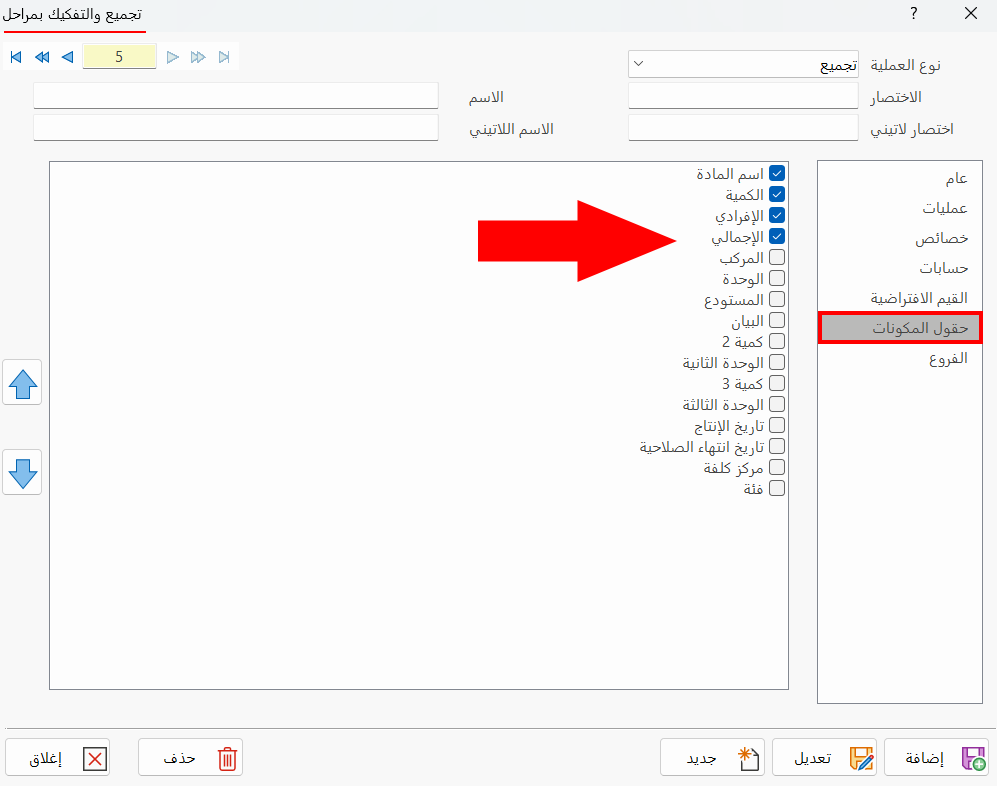Uncheck the اسم المادة checkbox
Image resolution: width=997 pixels, height=786 pixels.
tap(776, 173)
